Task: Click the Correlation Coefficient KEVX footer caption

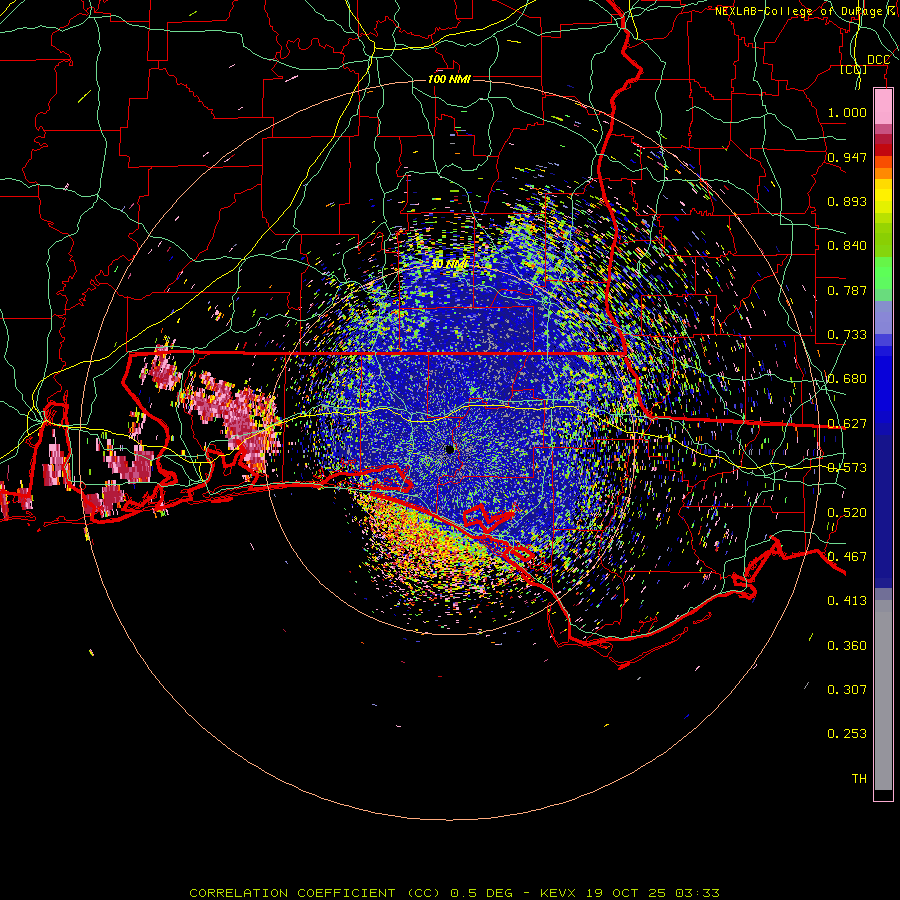Action: (x=454, y=893)
